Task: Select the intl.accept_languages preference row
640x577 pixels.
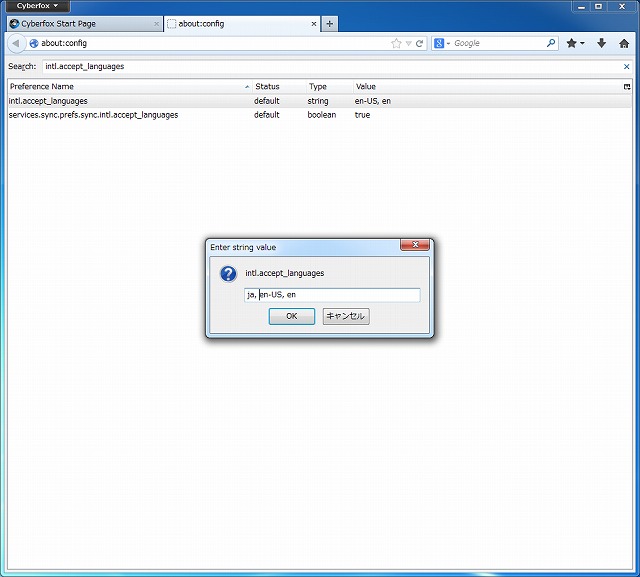Action: click(320, 101)
